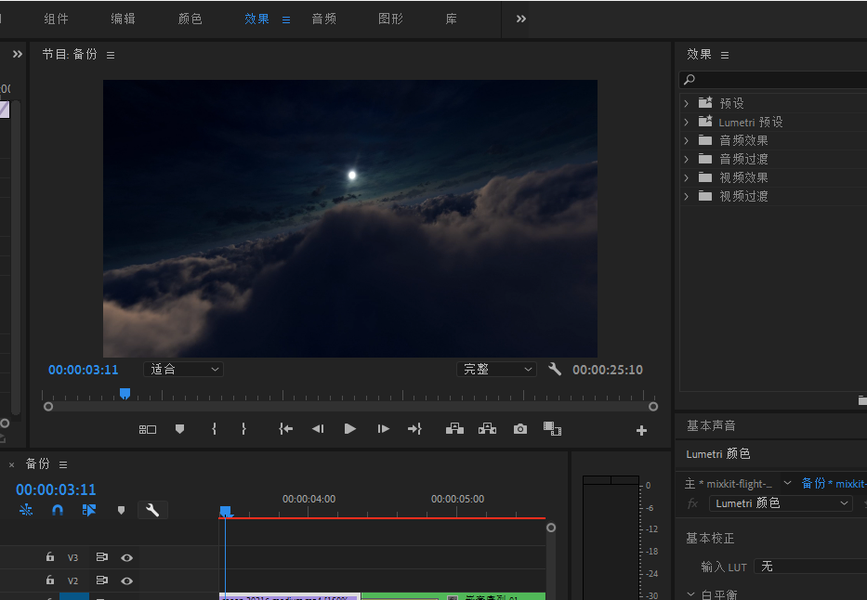867x600 pixels.
Task: Click the 基本校正 section header
Action: [x=710, y=538]
